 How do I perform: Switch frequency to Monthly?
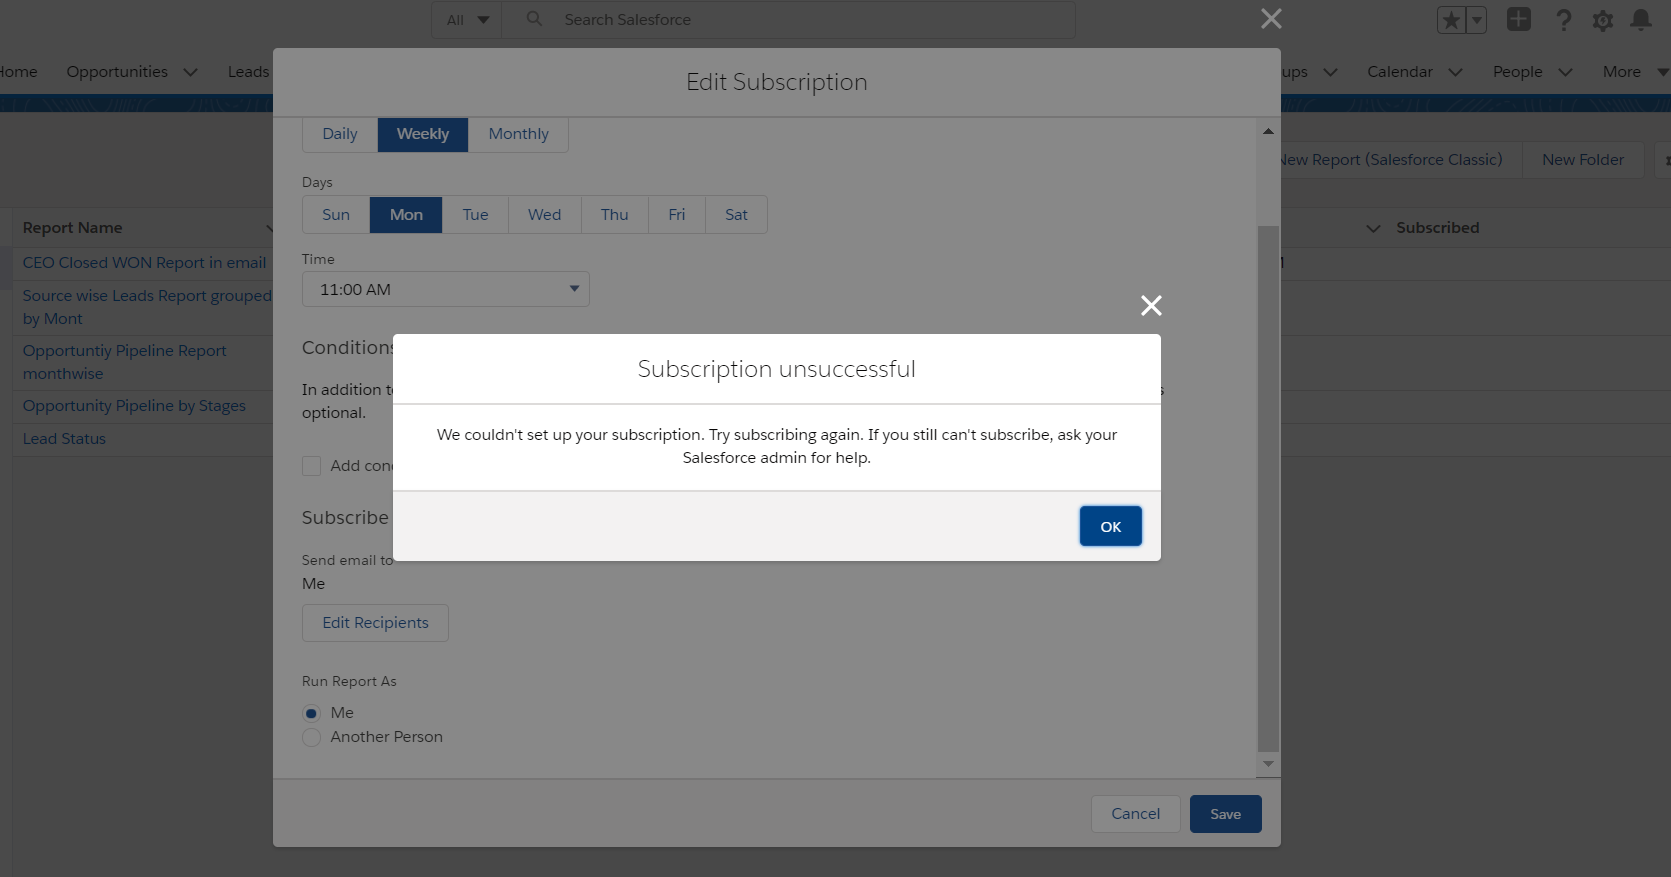[x=518, y=134]
